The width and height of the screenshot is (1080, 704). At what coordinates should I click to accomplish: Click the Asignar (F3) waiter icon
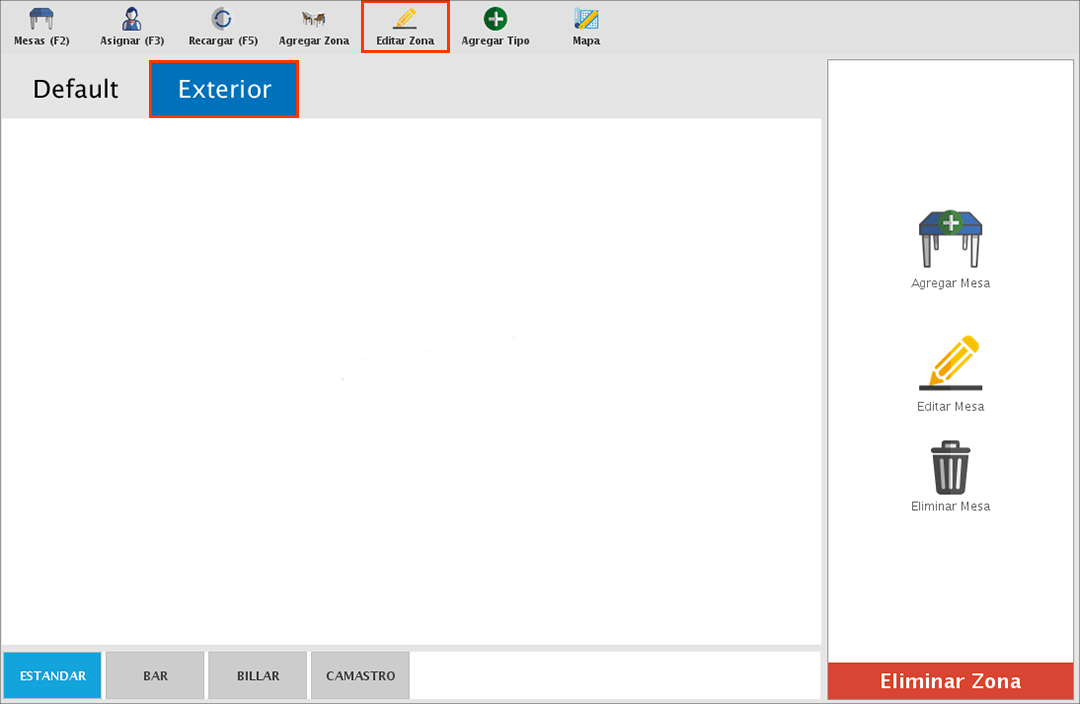click(x=132, y=20)
